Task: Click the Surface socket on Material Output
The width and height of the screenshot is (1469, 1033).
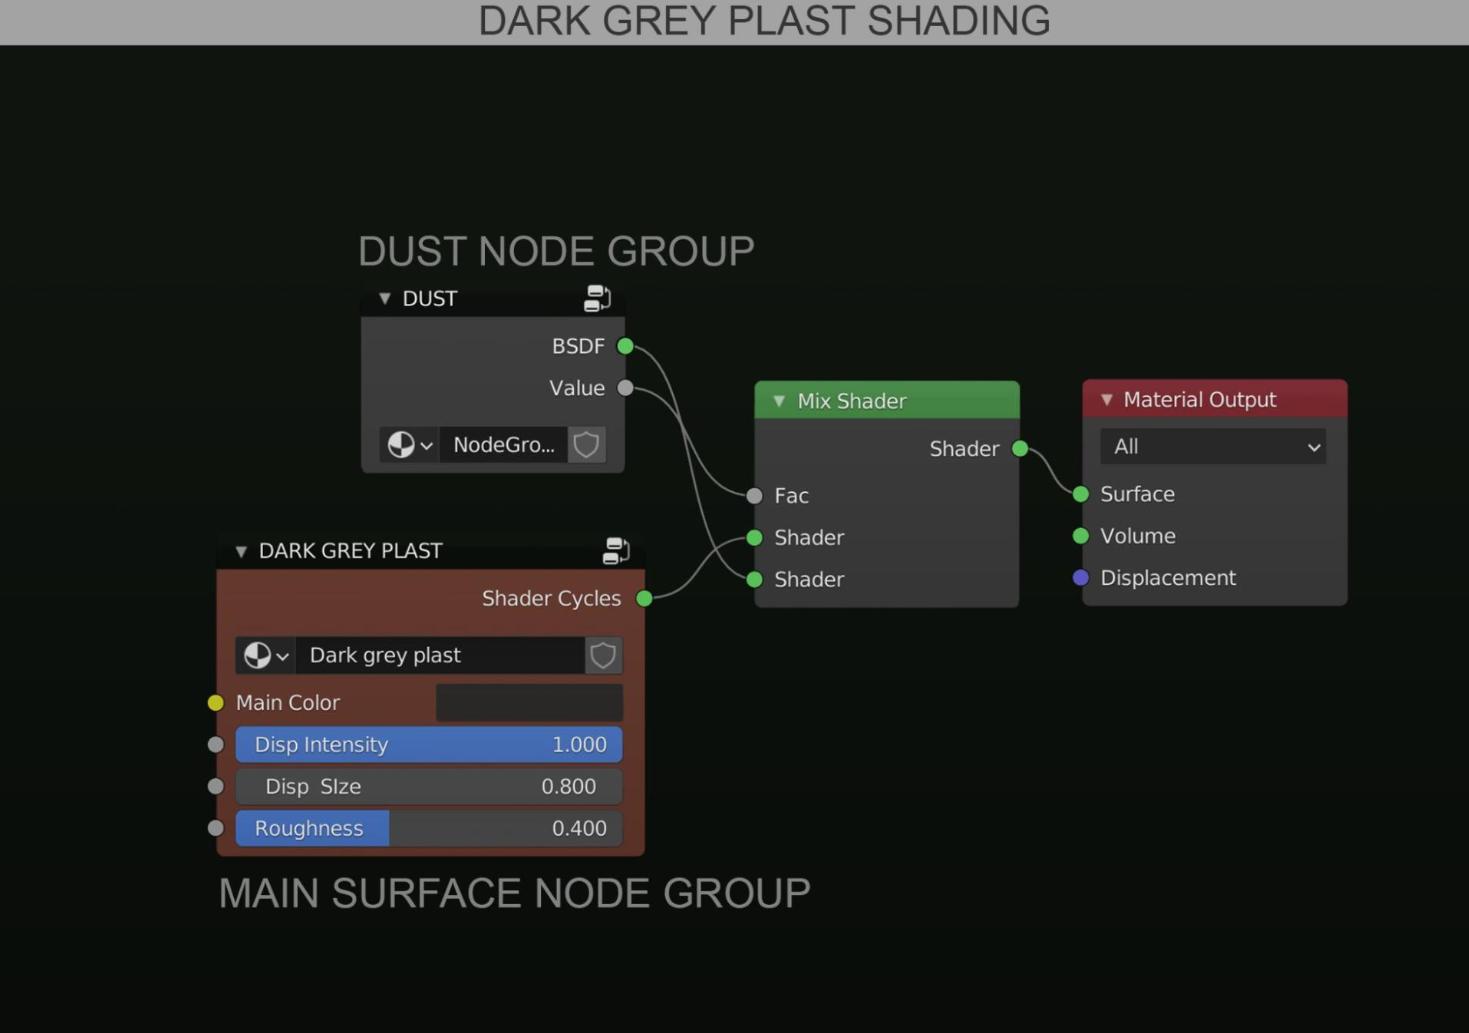Action: pyautogui.click(x=1081, y=494)
